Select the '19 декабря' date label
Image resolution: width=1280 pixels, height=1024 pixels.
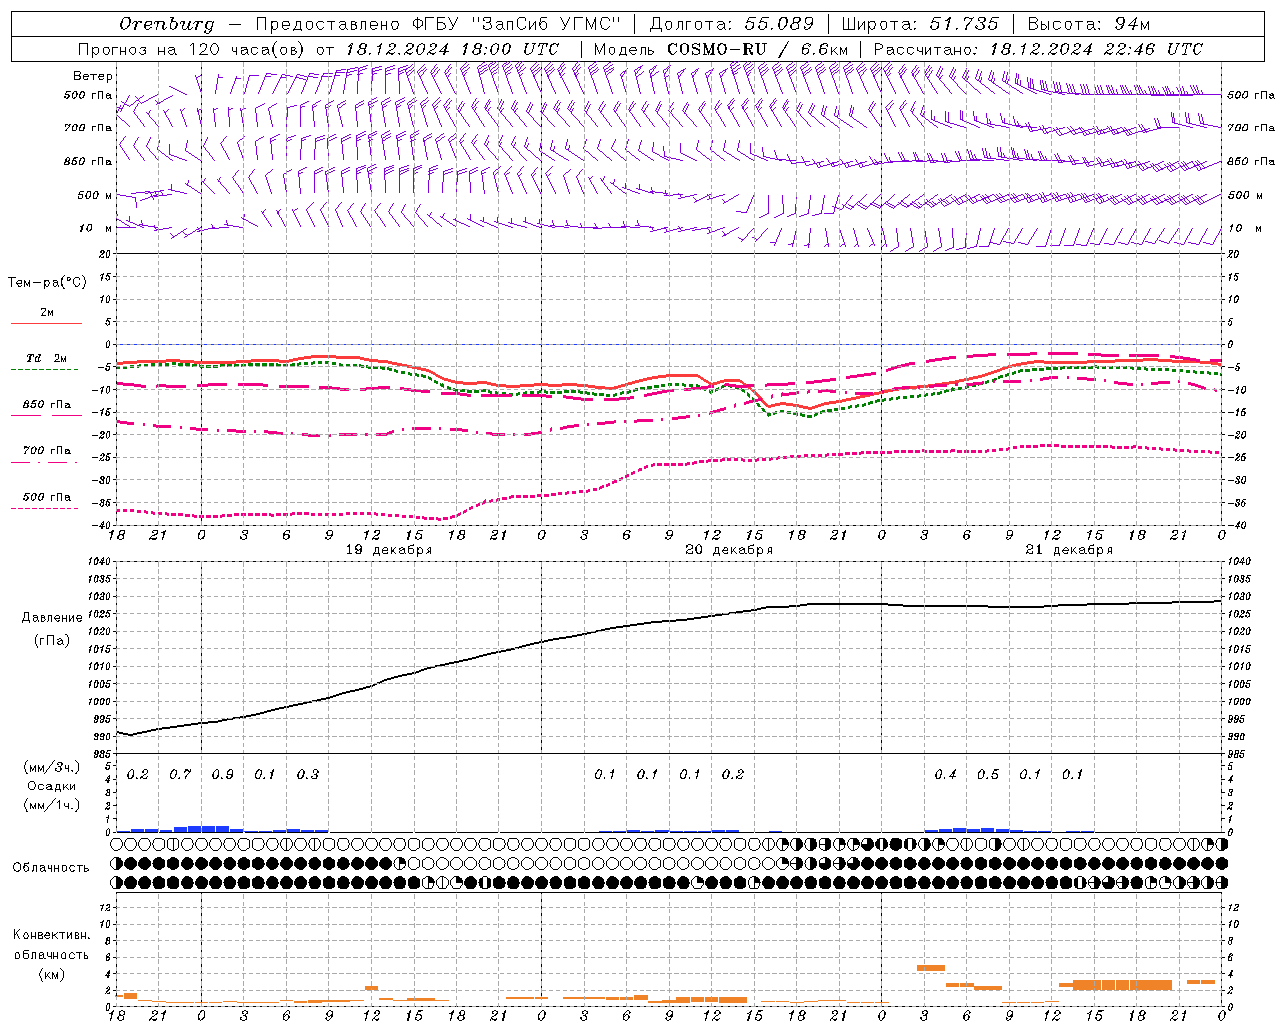click(x=389, y=549)
